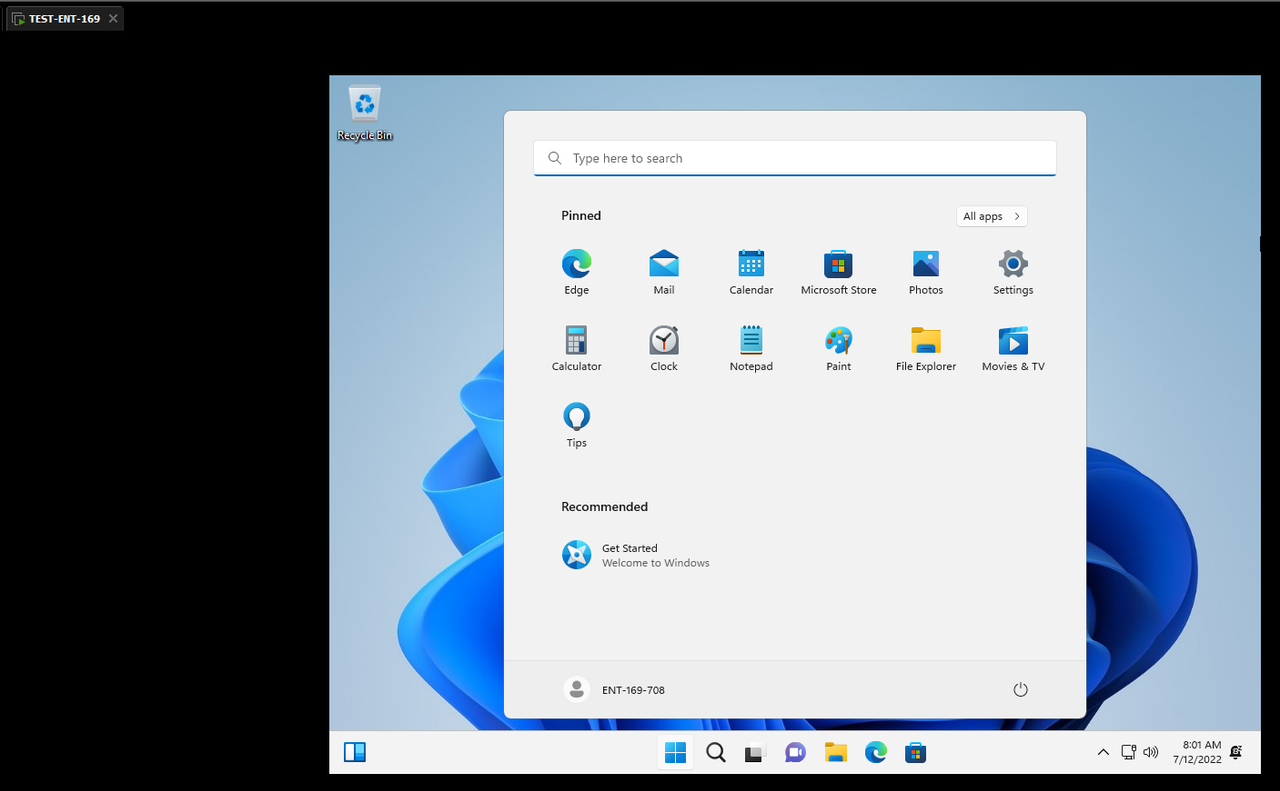Open File Explorer from the pinned apps
The width and height of the screenshot is (1280, 791).
point(926,348)
